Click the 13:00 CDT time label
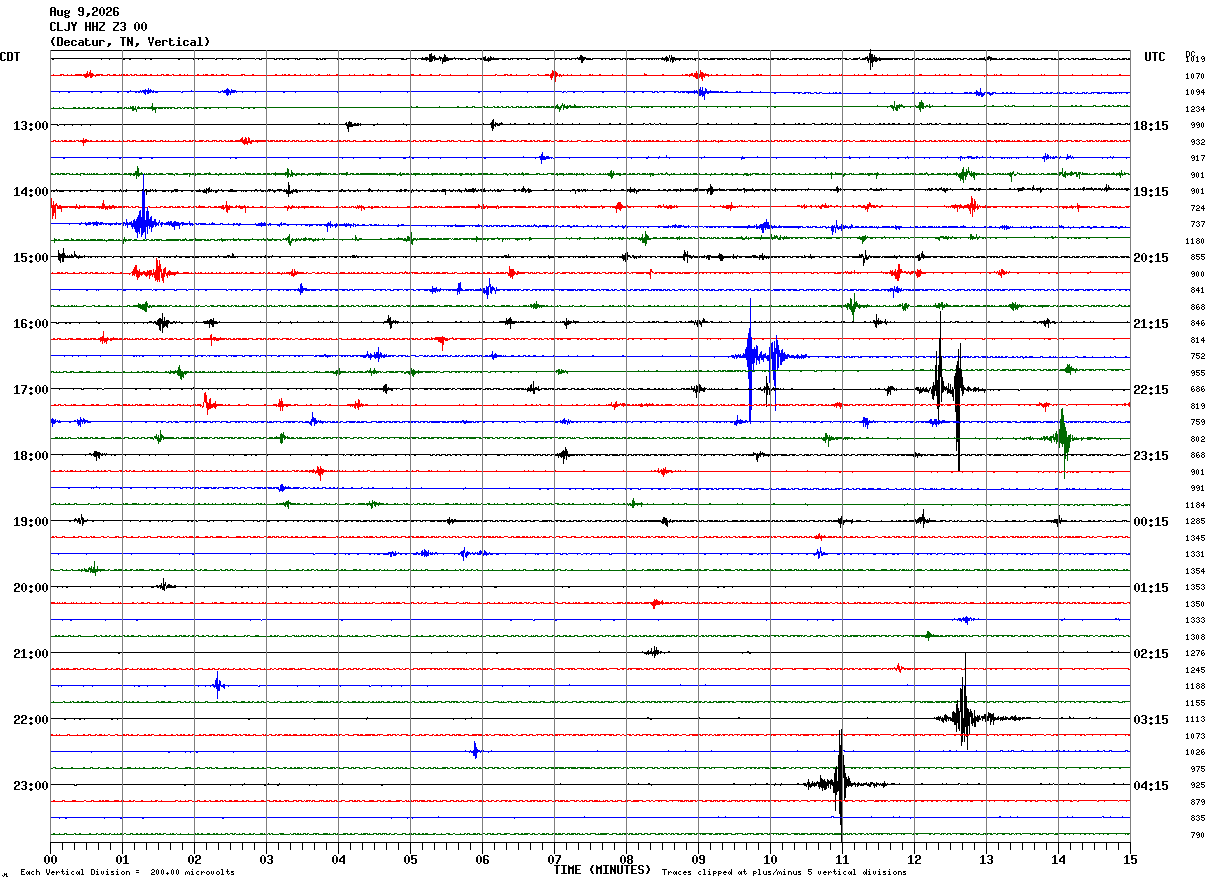Image resolution: width=1210 pixels, height=886 pixels. [30, 126]
